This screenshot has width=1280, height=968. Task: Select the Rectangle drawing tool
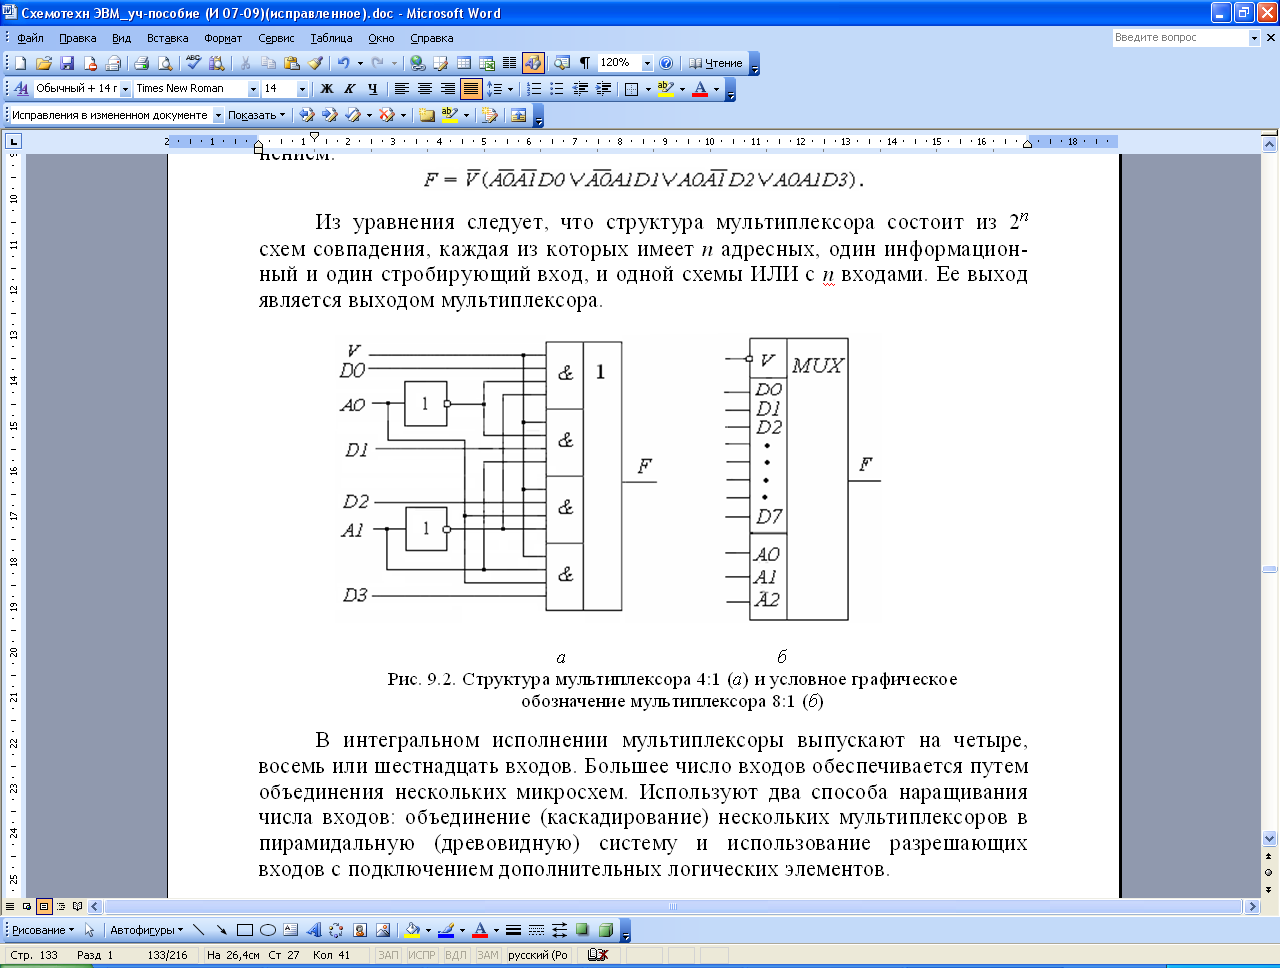(244, 930)
